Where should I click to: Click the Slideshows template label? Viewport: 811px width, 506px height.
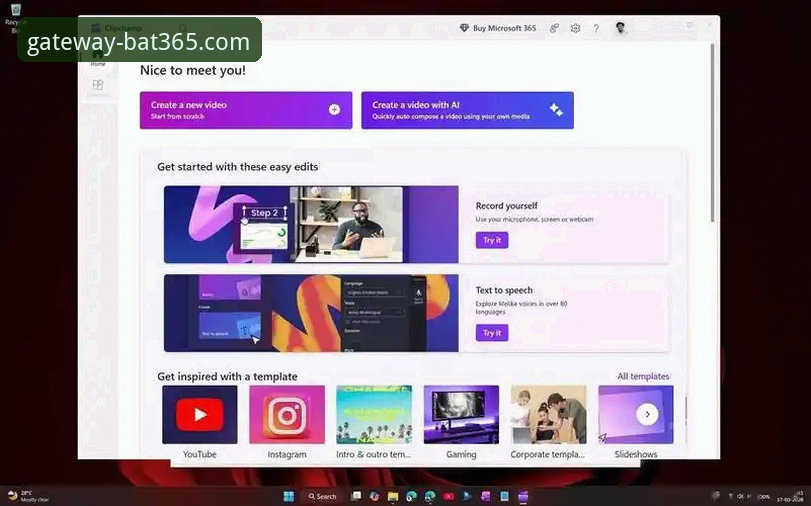[636, 454]
